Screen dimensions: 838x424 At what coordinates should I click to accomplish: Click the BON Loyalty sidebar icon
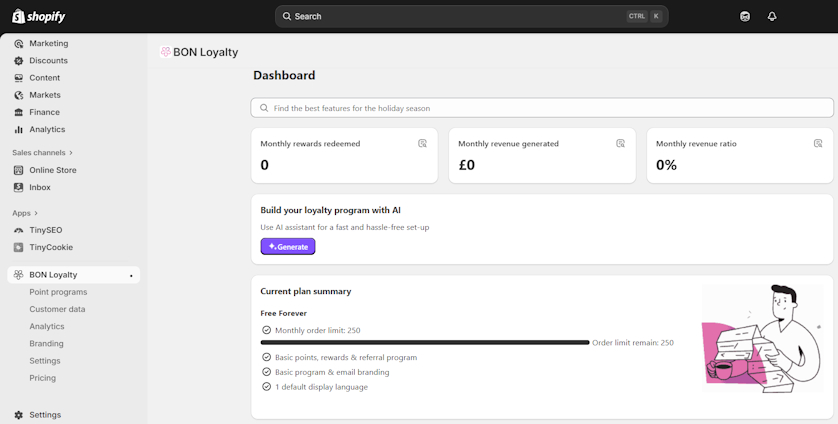tap(19, 275)
